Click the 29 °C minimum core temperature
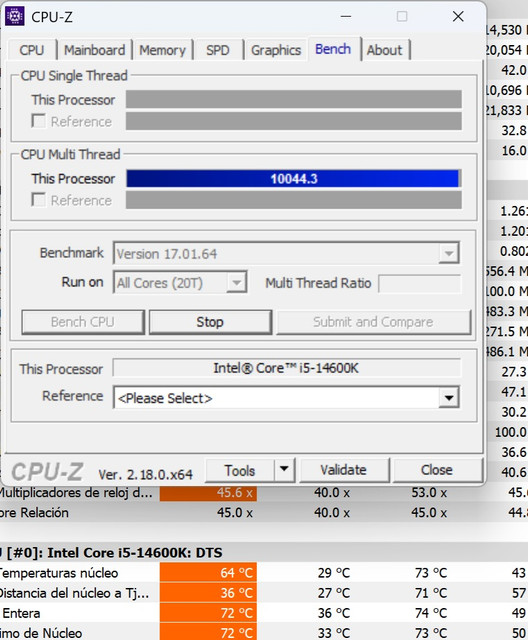The width and height of the screenshot is (528, 640). (334, 573)
